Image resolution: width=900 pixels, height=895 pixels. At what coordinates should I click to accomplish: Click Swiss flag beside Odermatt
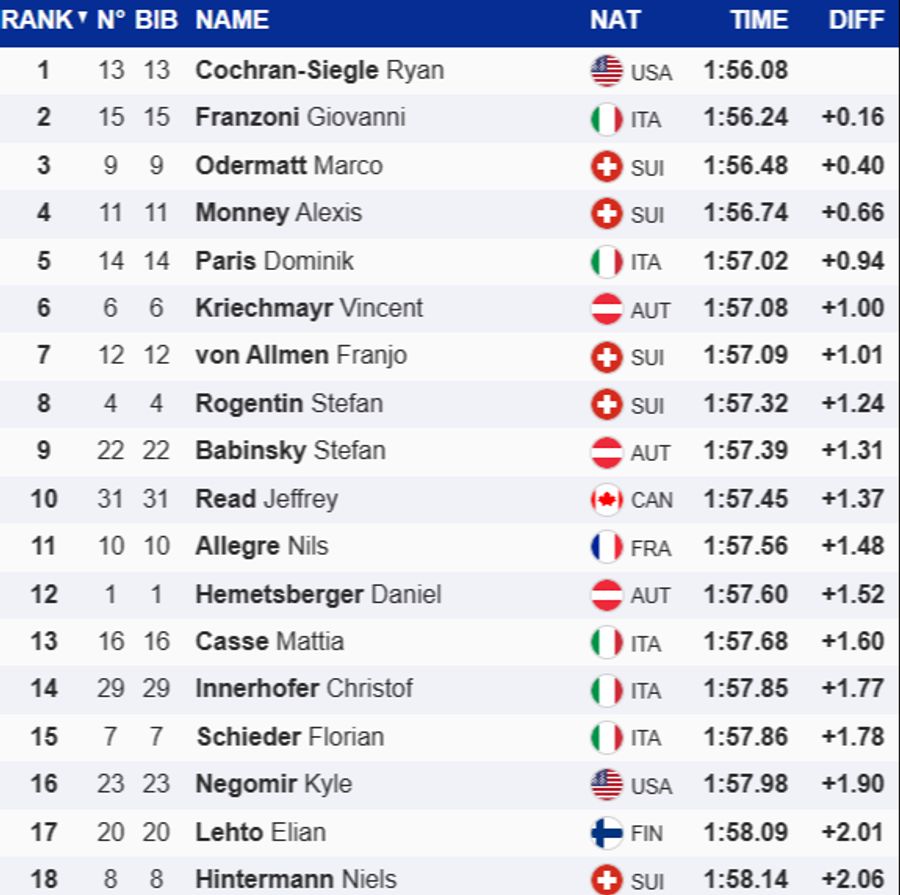click(x=606, y=166)
